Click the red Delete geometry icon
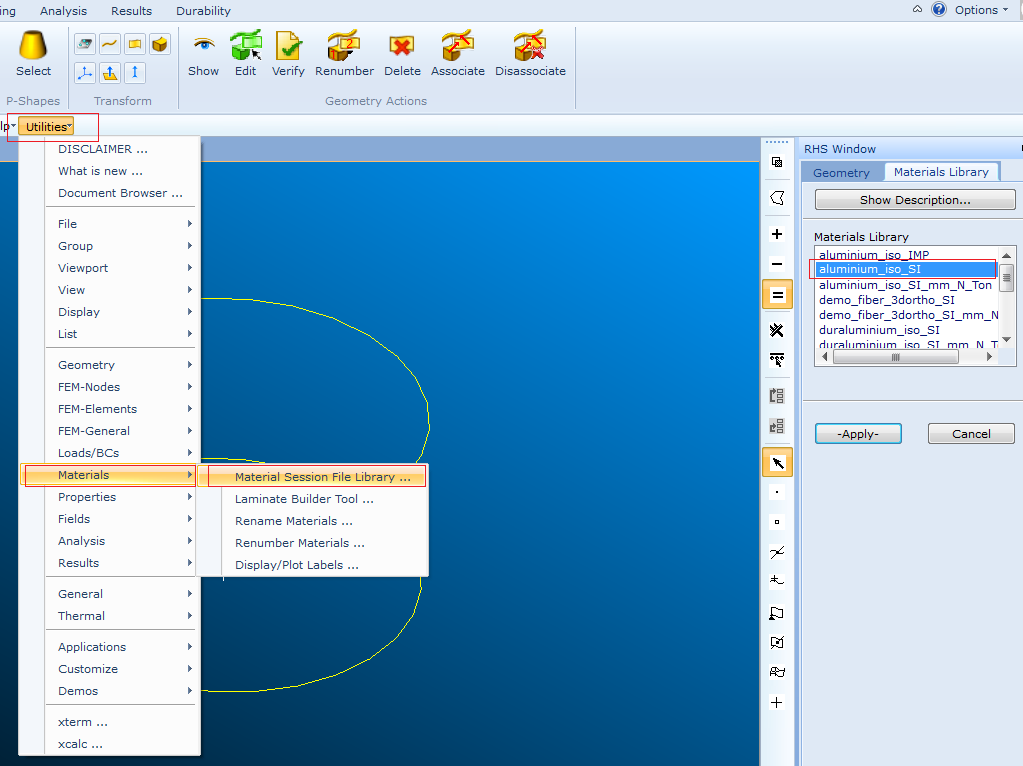The height and width of the screenshot is (766, 1023). pyautogui.click(x=402, y=53)
